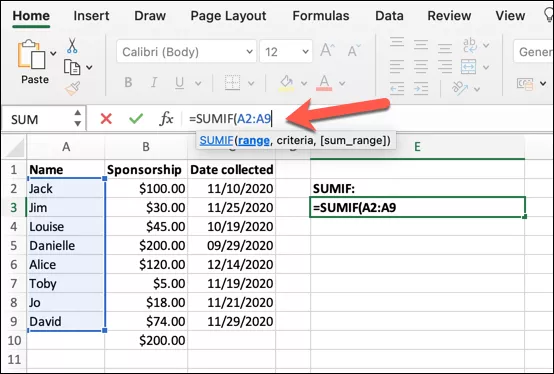Click the Merge & Center icon

pos(468,67)
